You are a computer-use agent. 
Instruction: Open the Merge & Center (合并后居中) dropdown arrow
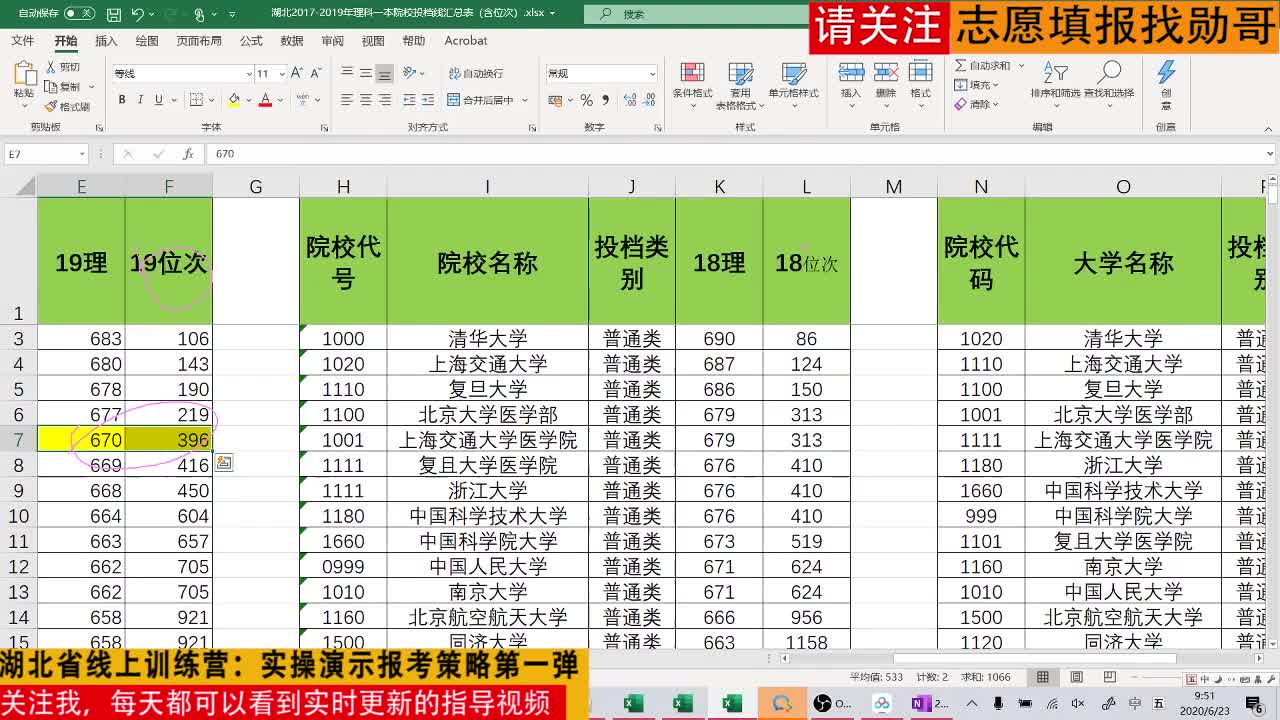[524, 100]
